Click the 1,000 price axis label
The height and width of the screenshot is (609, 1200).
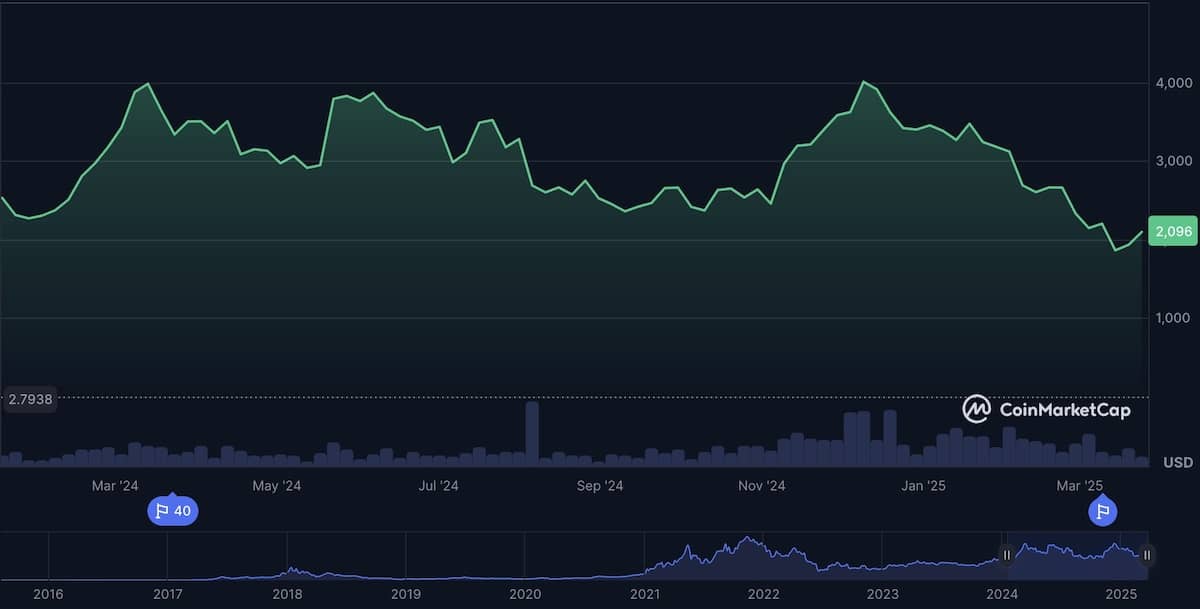coord(1171,318)
